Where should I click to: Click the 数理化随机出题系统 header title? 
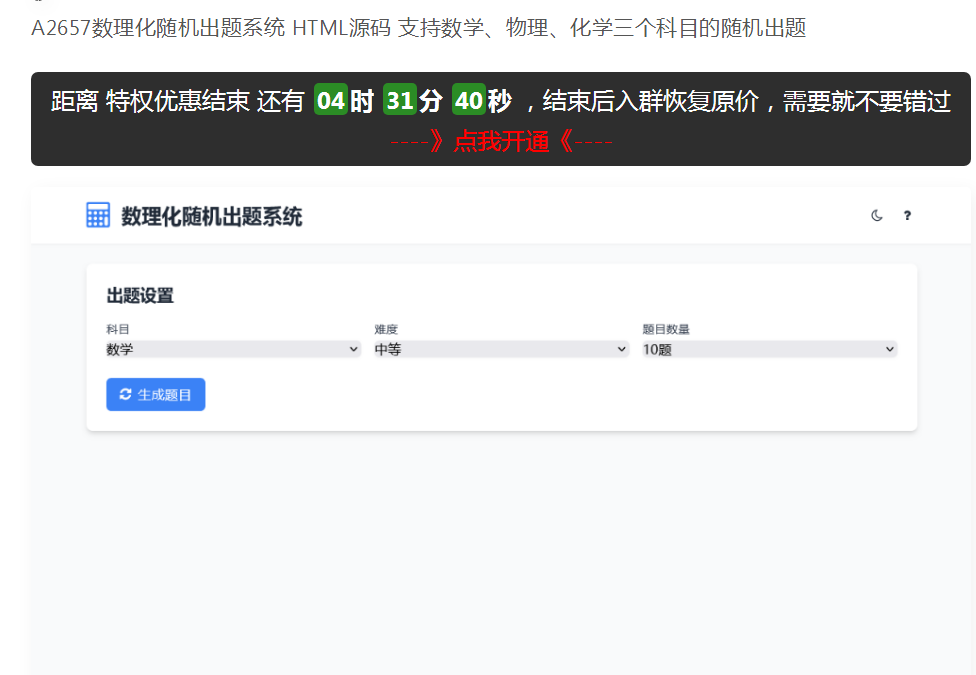(x=211, y=216)
